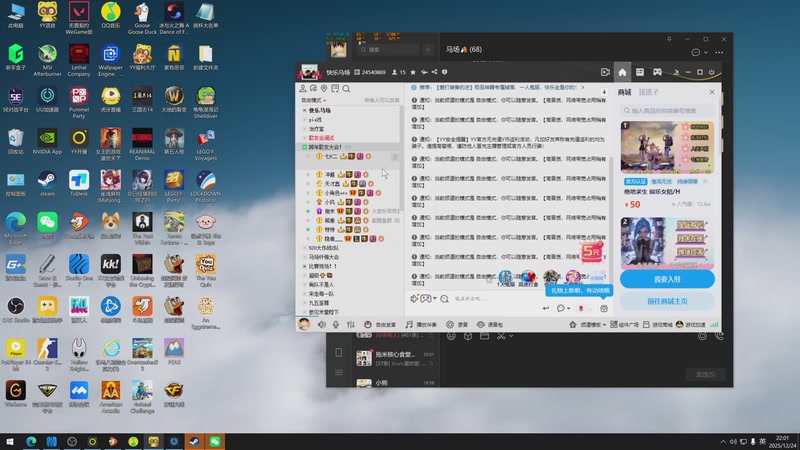The height and width of the screenshot is (450, 800).
Task: Click the chat message area scrollbar
Action: coord(611,219)
